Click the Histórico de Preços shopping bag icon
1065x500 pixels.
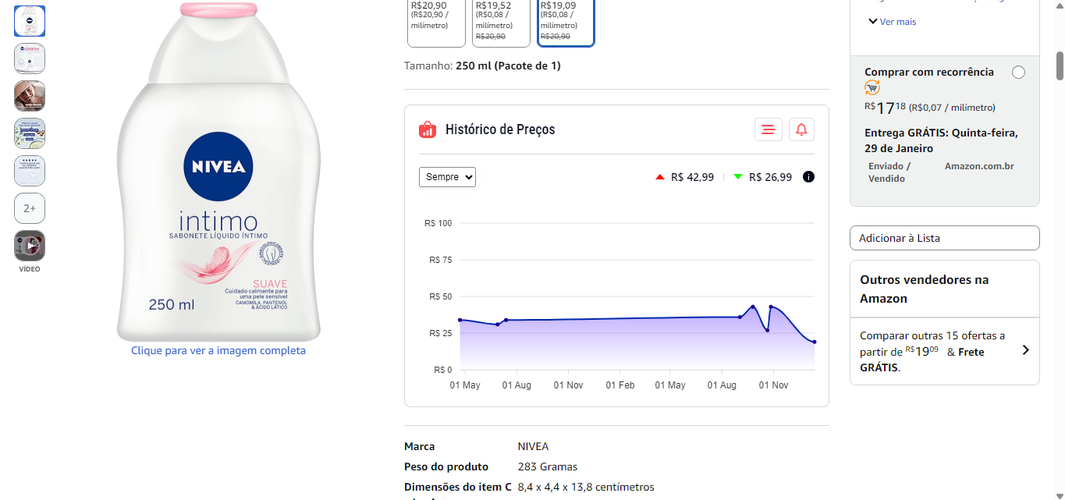pos(427,129)
